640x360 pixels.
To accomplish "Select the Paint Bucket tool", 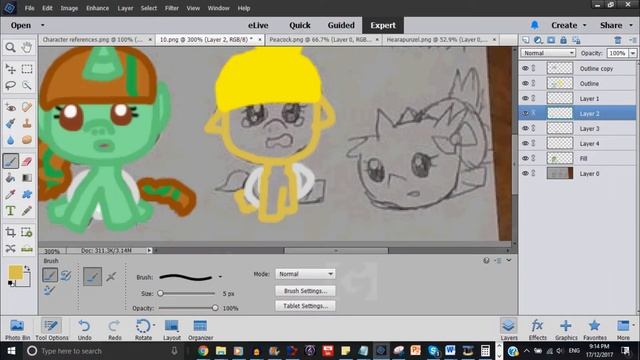I will 11,178.
